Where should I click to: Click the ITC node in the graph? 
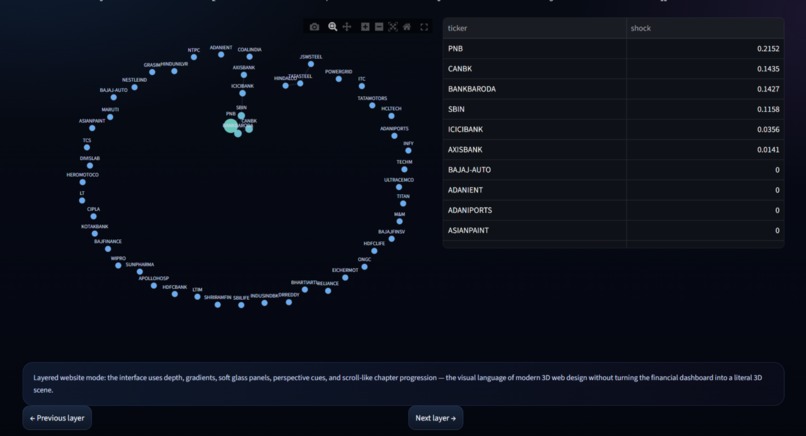tap(362, 86)
